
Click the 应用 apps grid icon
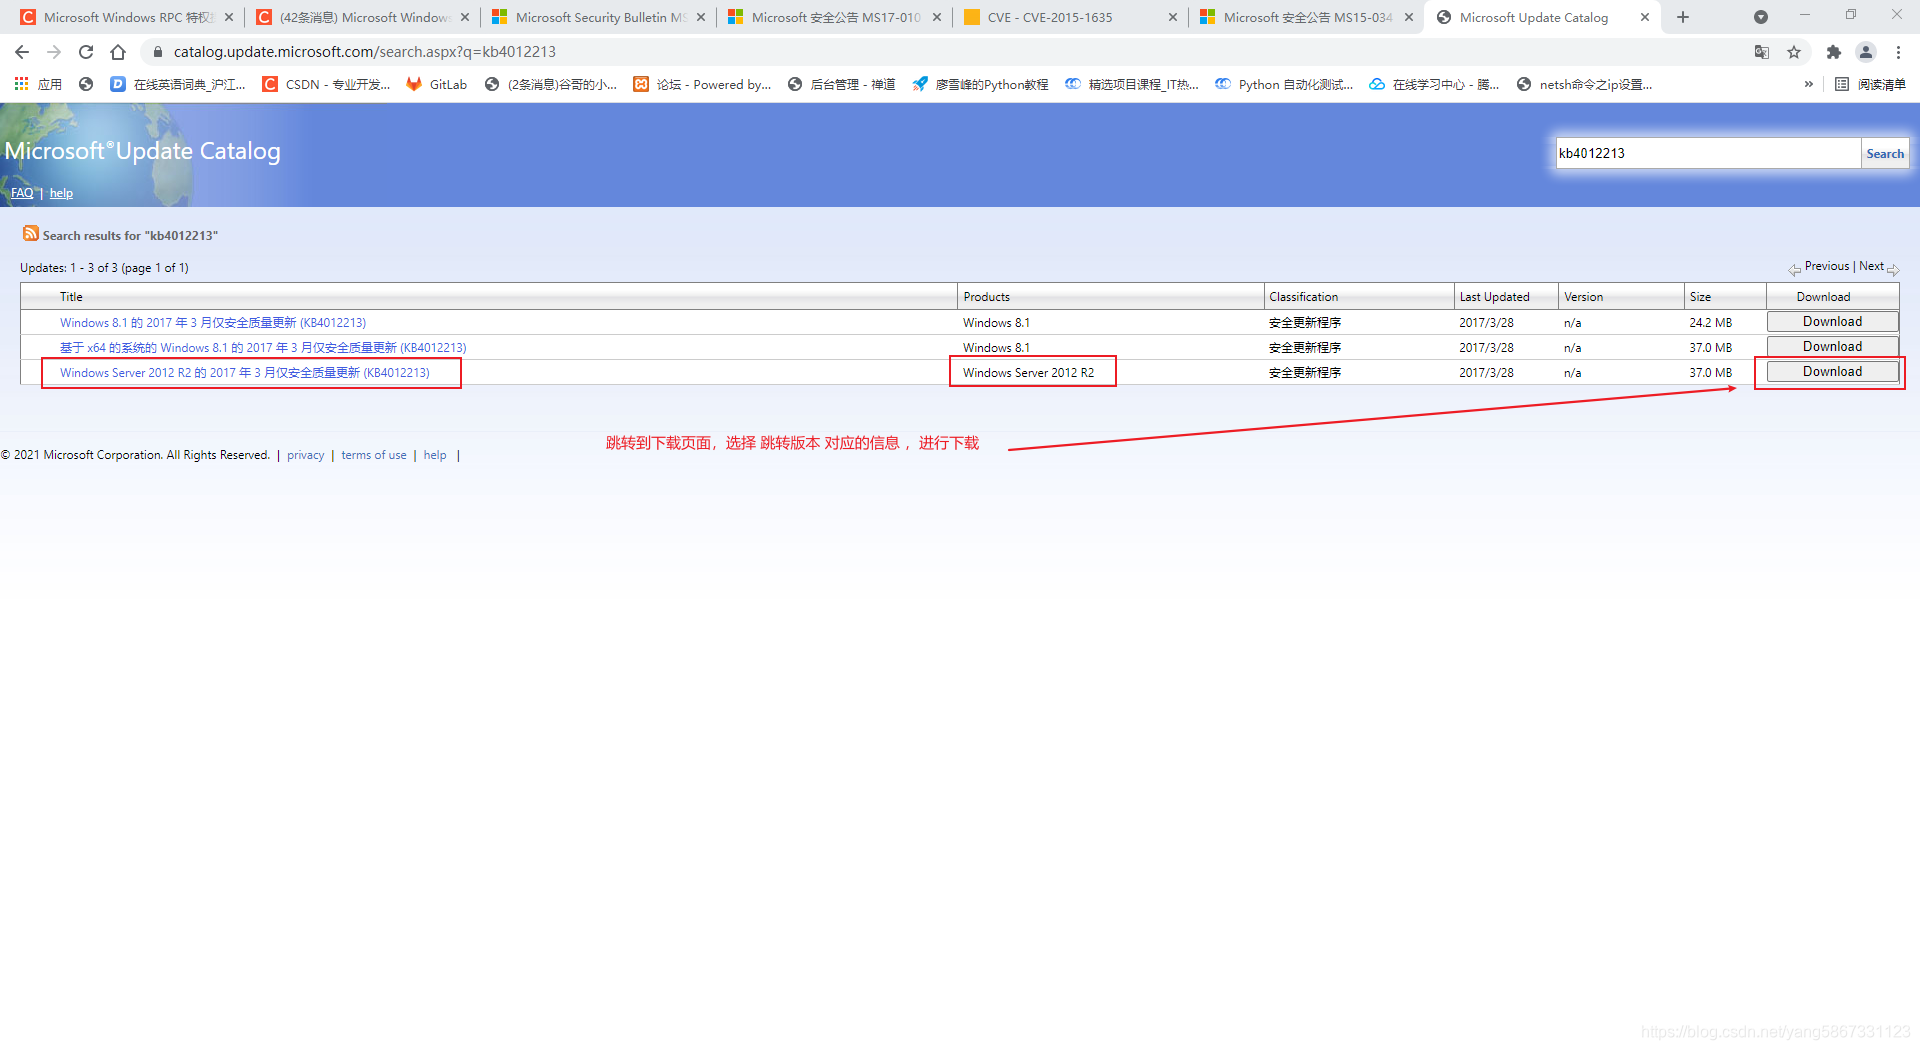click(x=21, y=84)
